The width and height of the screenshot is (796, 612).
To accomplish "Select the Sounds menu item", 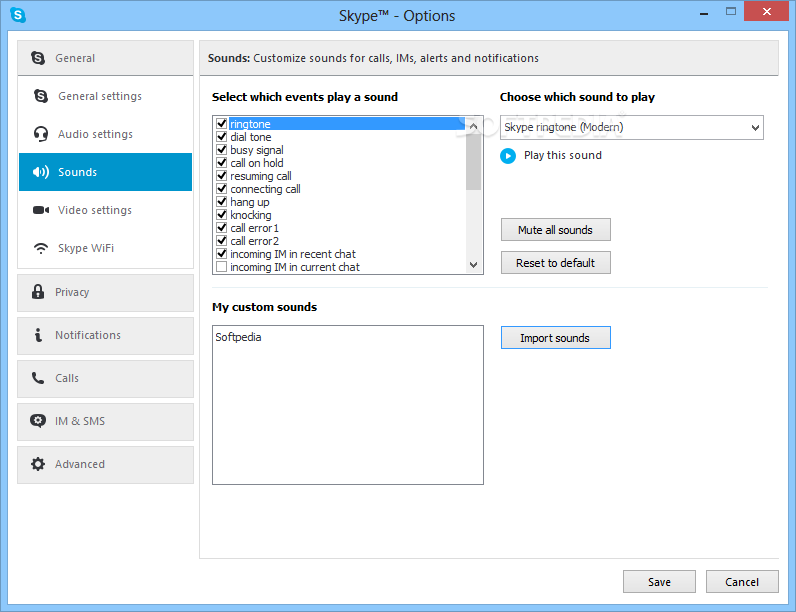I will pyautogui.click(x=106, y=172).
